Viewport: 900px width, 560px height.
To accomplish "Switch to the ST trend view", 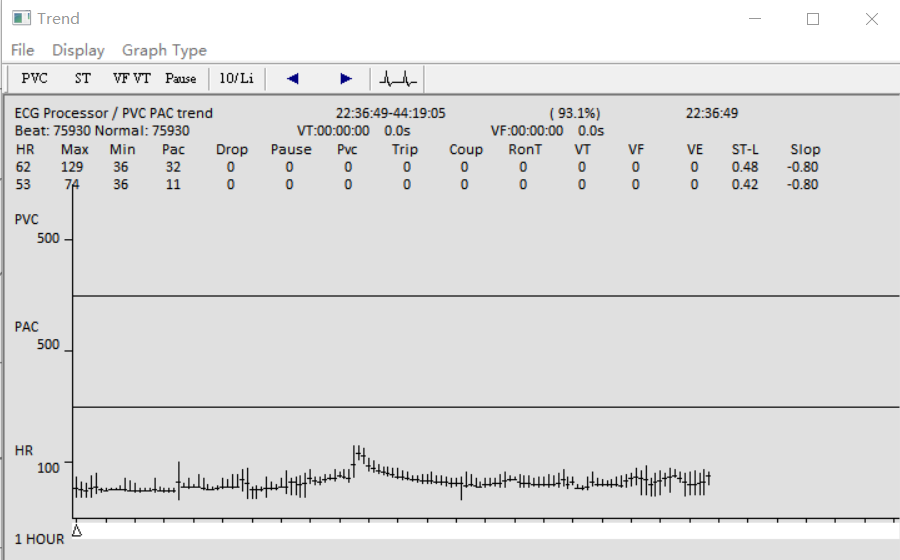I will (82, 78).
